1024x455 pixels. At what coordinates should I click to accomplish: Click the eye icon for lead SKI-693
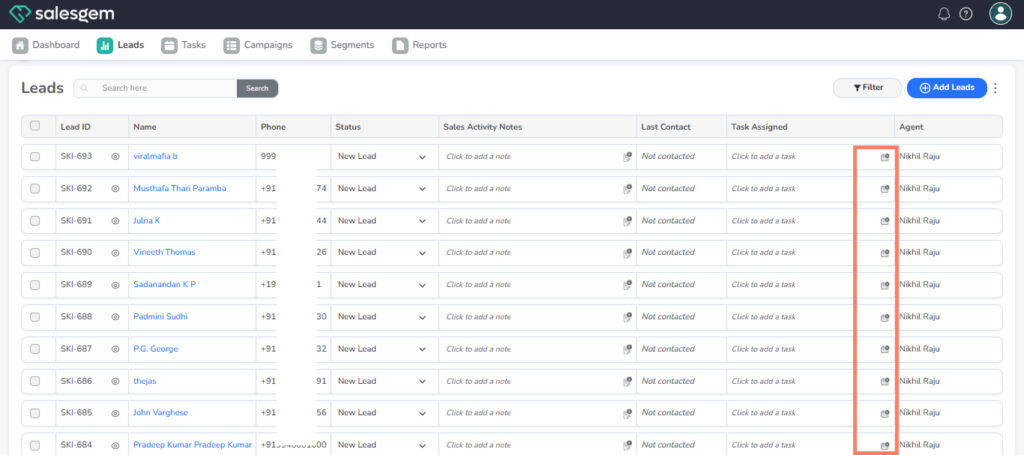(115, 157)
